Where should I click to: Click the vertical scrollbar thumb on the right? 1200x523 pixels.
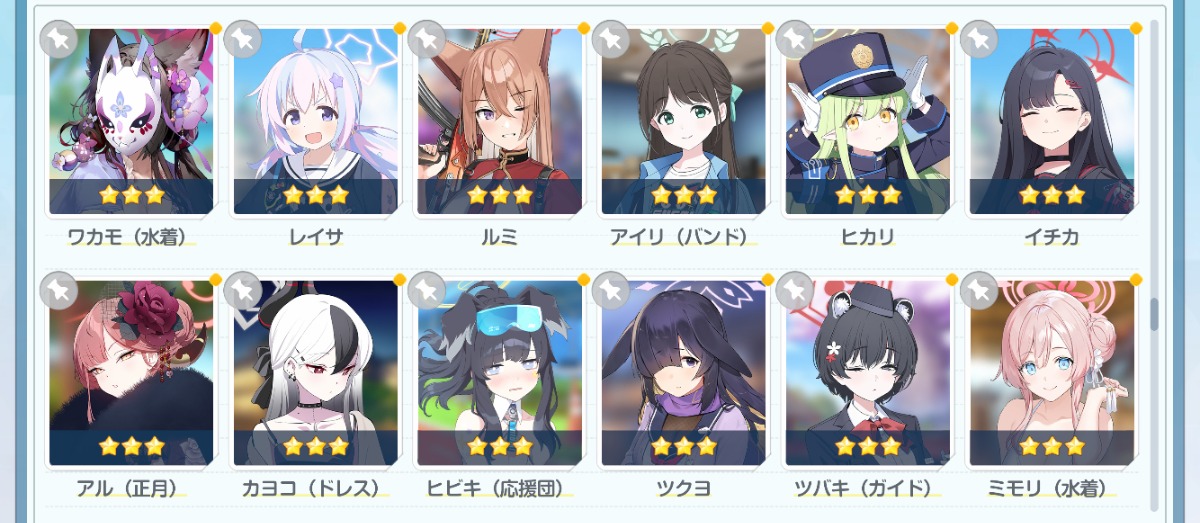coord(1153,314)
